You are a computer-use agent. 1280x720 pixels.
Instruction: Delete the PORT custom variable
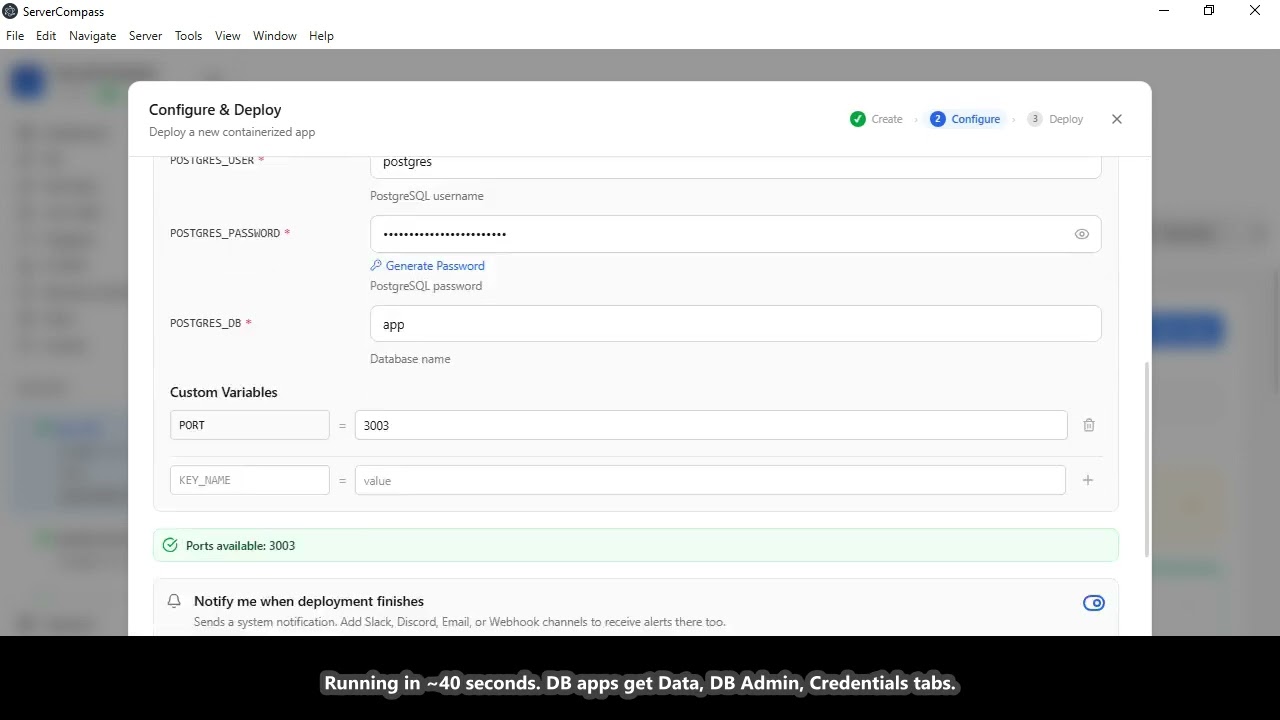1089,425
